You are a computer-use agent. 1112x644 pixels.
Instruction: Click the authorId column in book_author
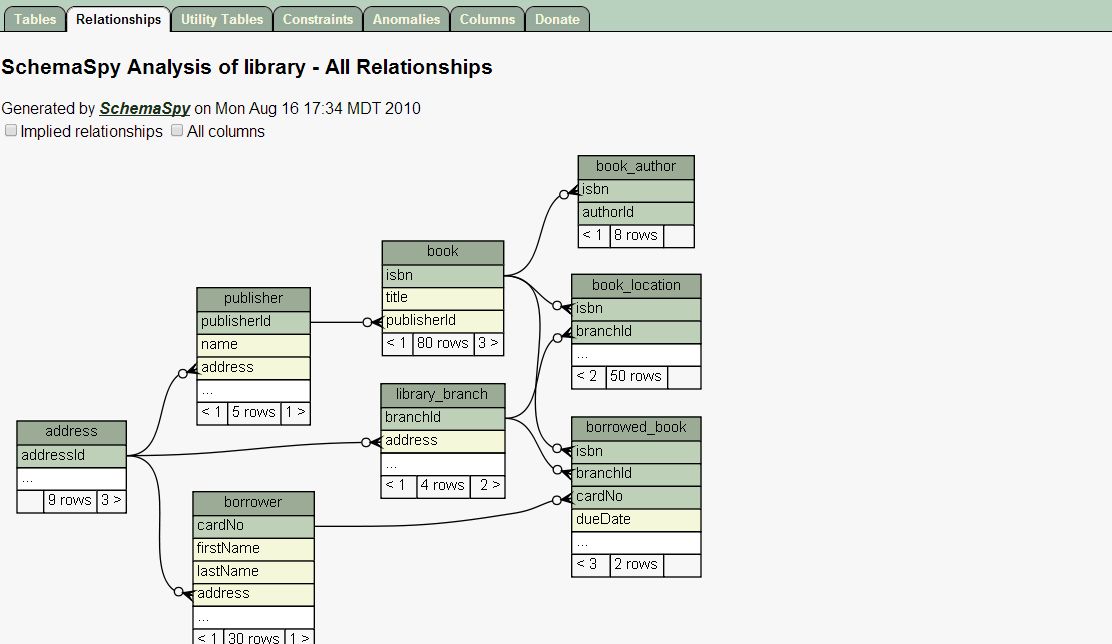tap(635, 213)
